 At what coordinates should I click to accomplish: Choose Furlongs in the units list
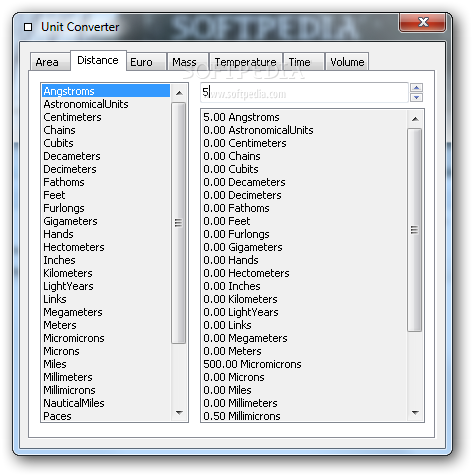pos(106,208)
